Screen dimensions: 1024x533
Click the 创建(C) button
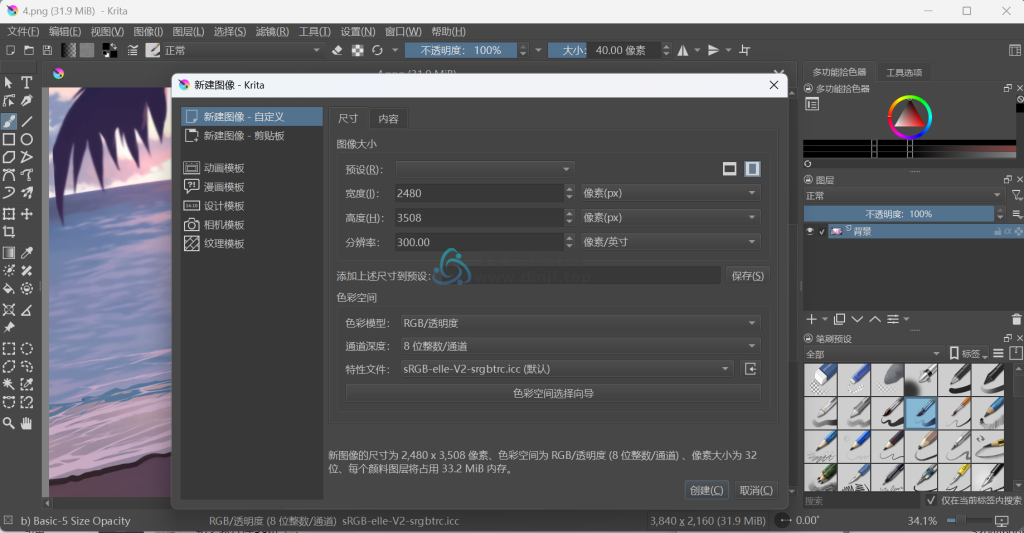[707, 490]
